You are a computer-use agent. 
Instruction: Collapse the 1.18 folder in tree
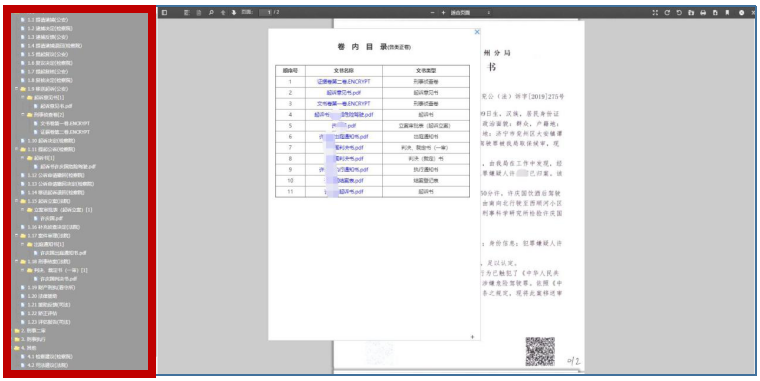pos(17,261)
